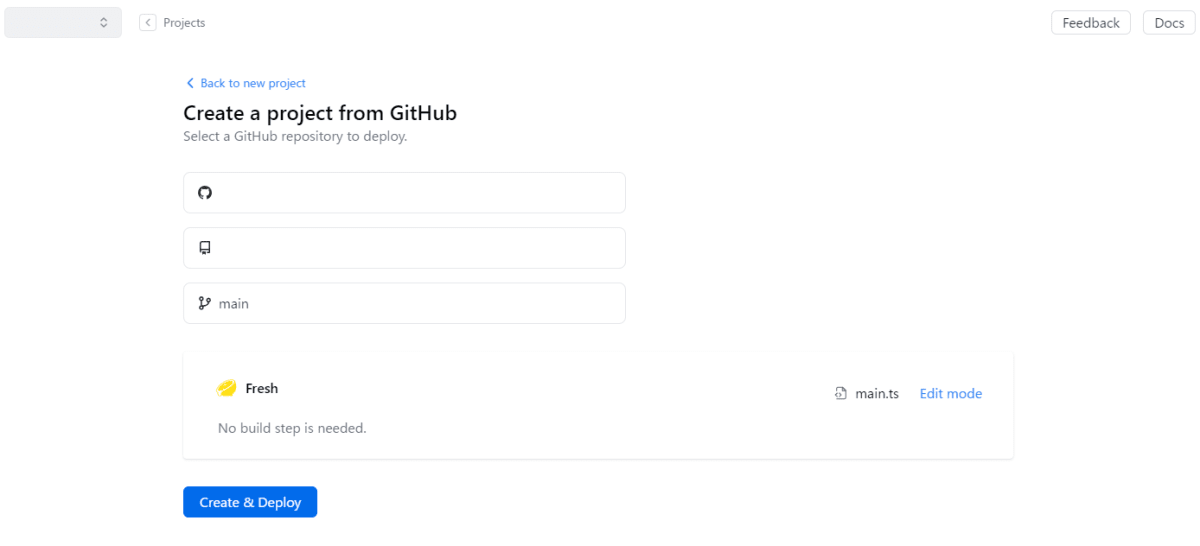The height and width of the screenshot is (546, 1200).
Task: Click the up-down arrows in organization switcher
Action: [x=104, y=22]
